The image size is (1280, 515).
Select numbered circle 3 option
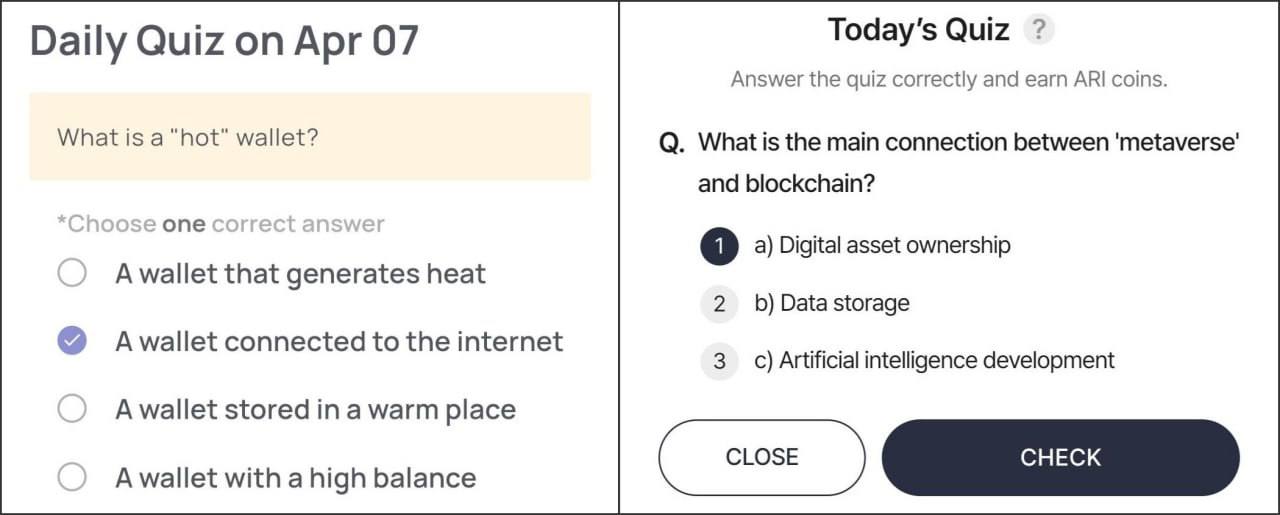click(x=719, y=361)
